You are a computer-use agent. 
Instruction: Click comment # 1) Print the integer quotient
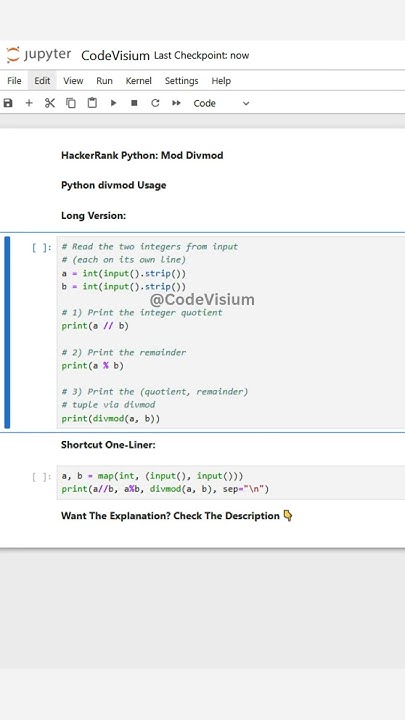point(142,313)
